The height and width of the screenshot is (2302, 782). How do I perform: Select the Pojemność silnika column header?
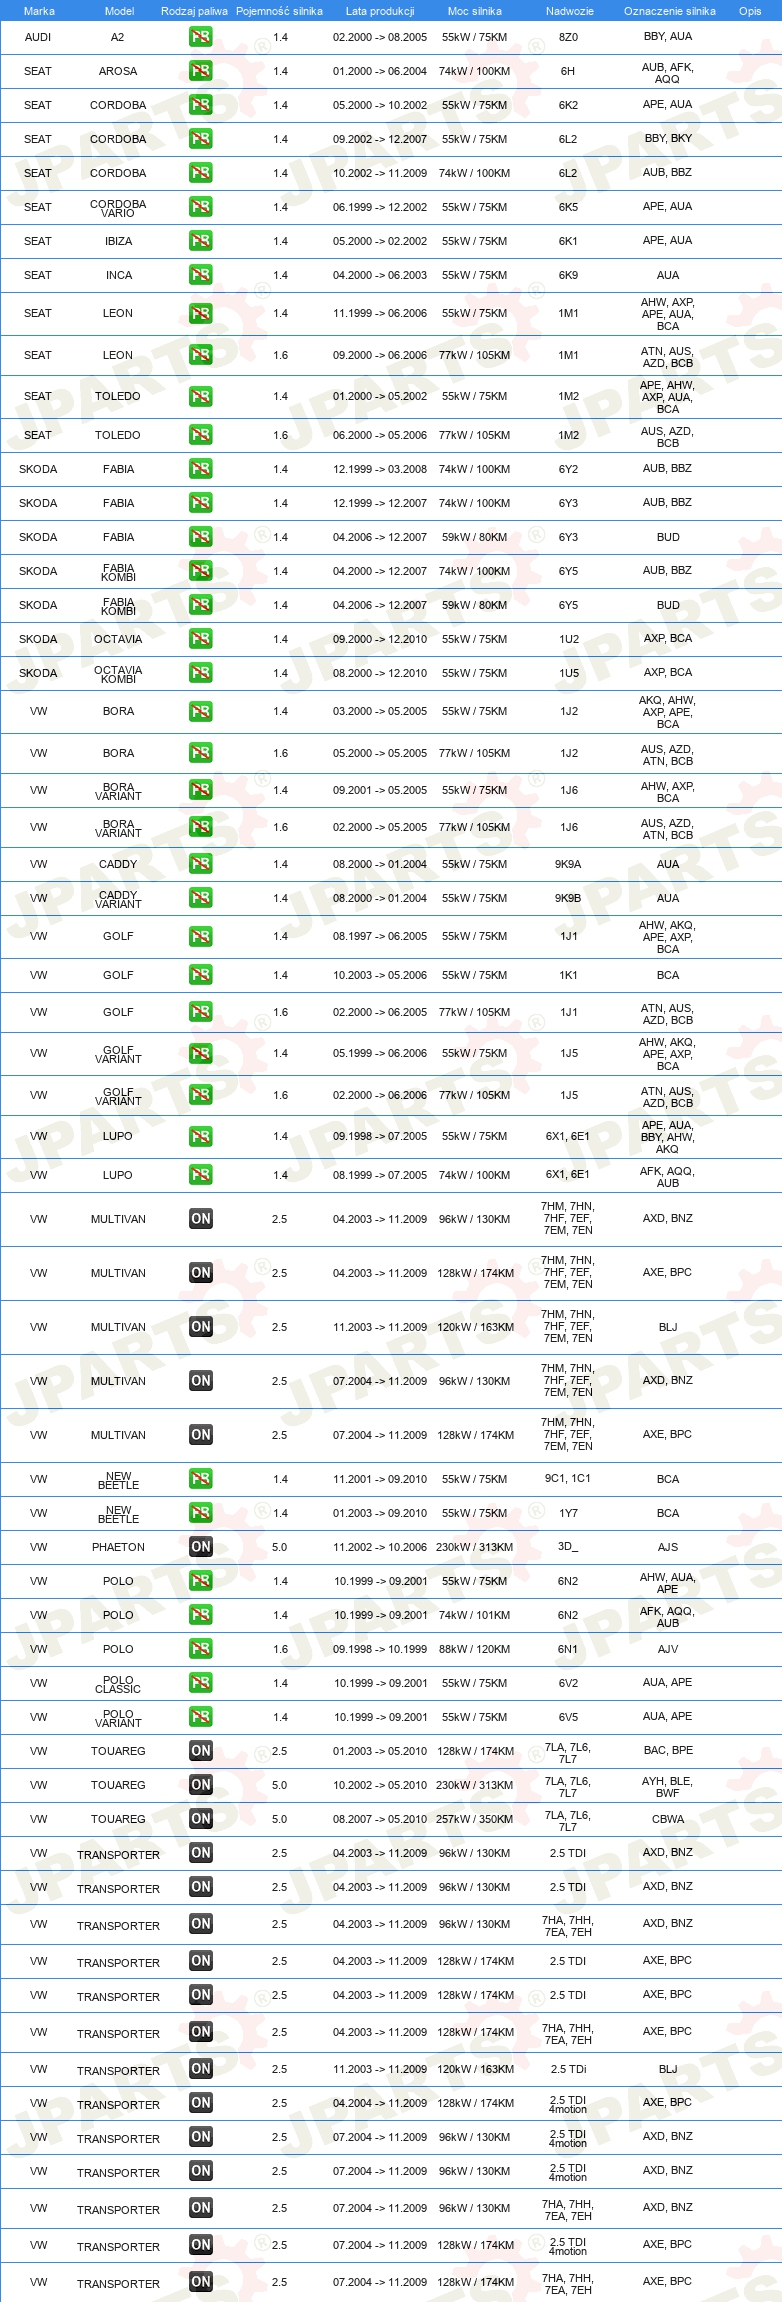pos(279,11)
